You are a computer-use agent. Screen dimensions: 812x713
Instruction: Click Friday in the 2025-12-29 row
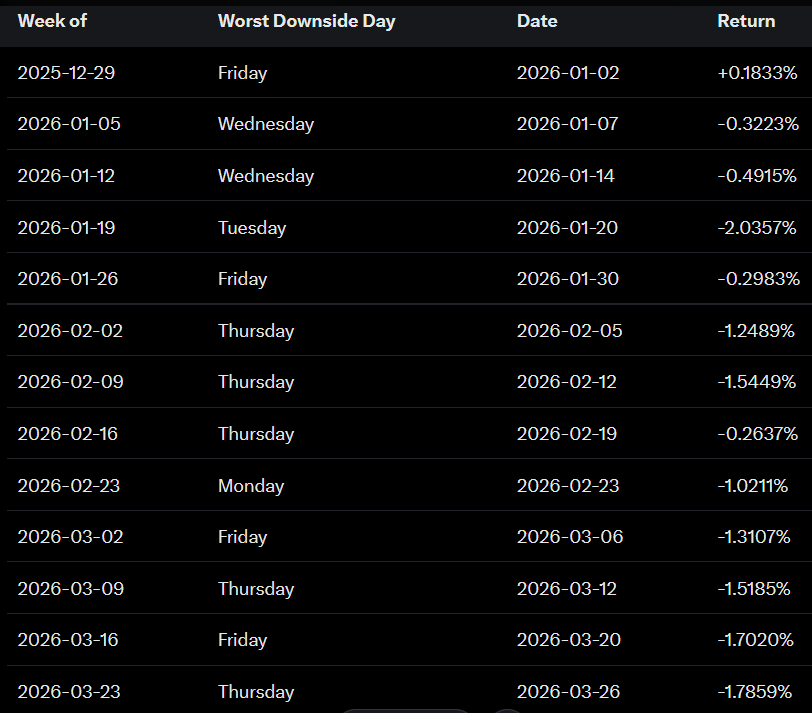[243, 72]
